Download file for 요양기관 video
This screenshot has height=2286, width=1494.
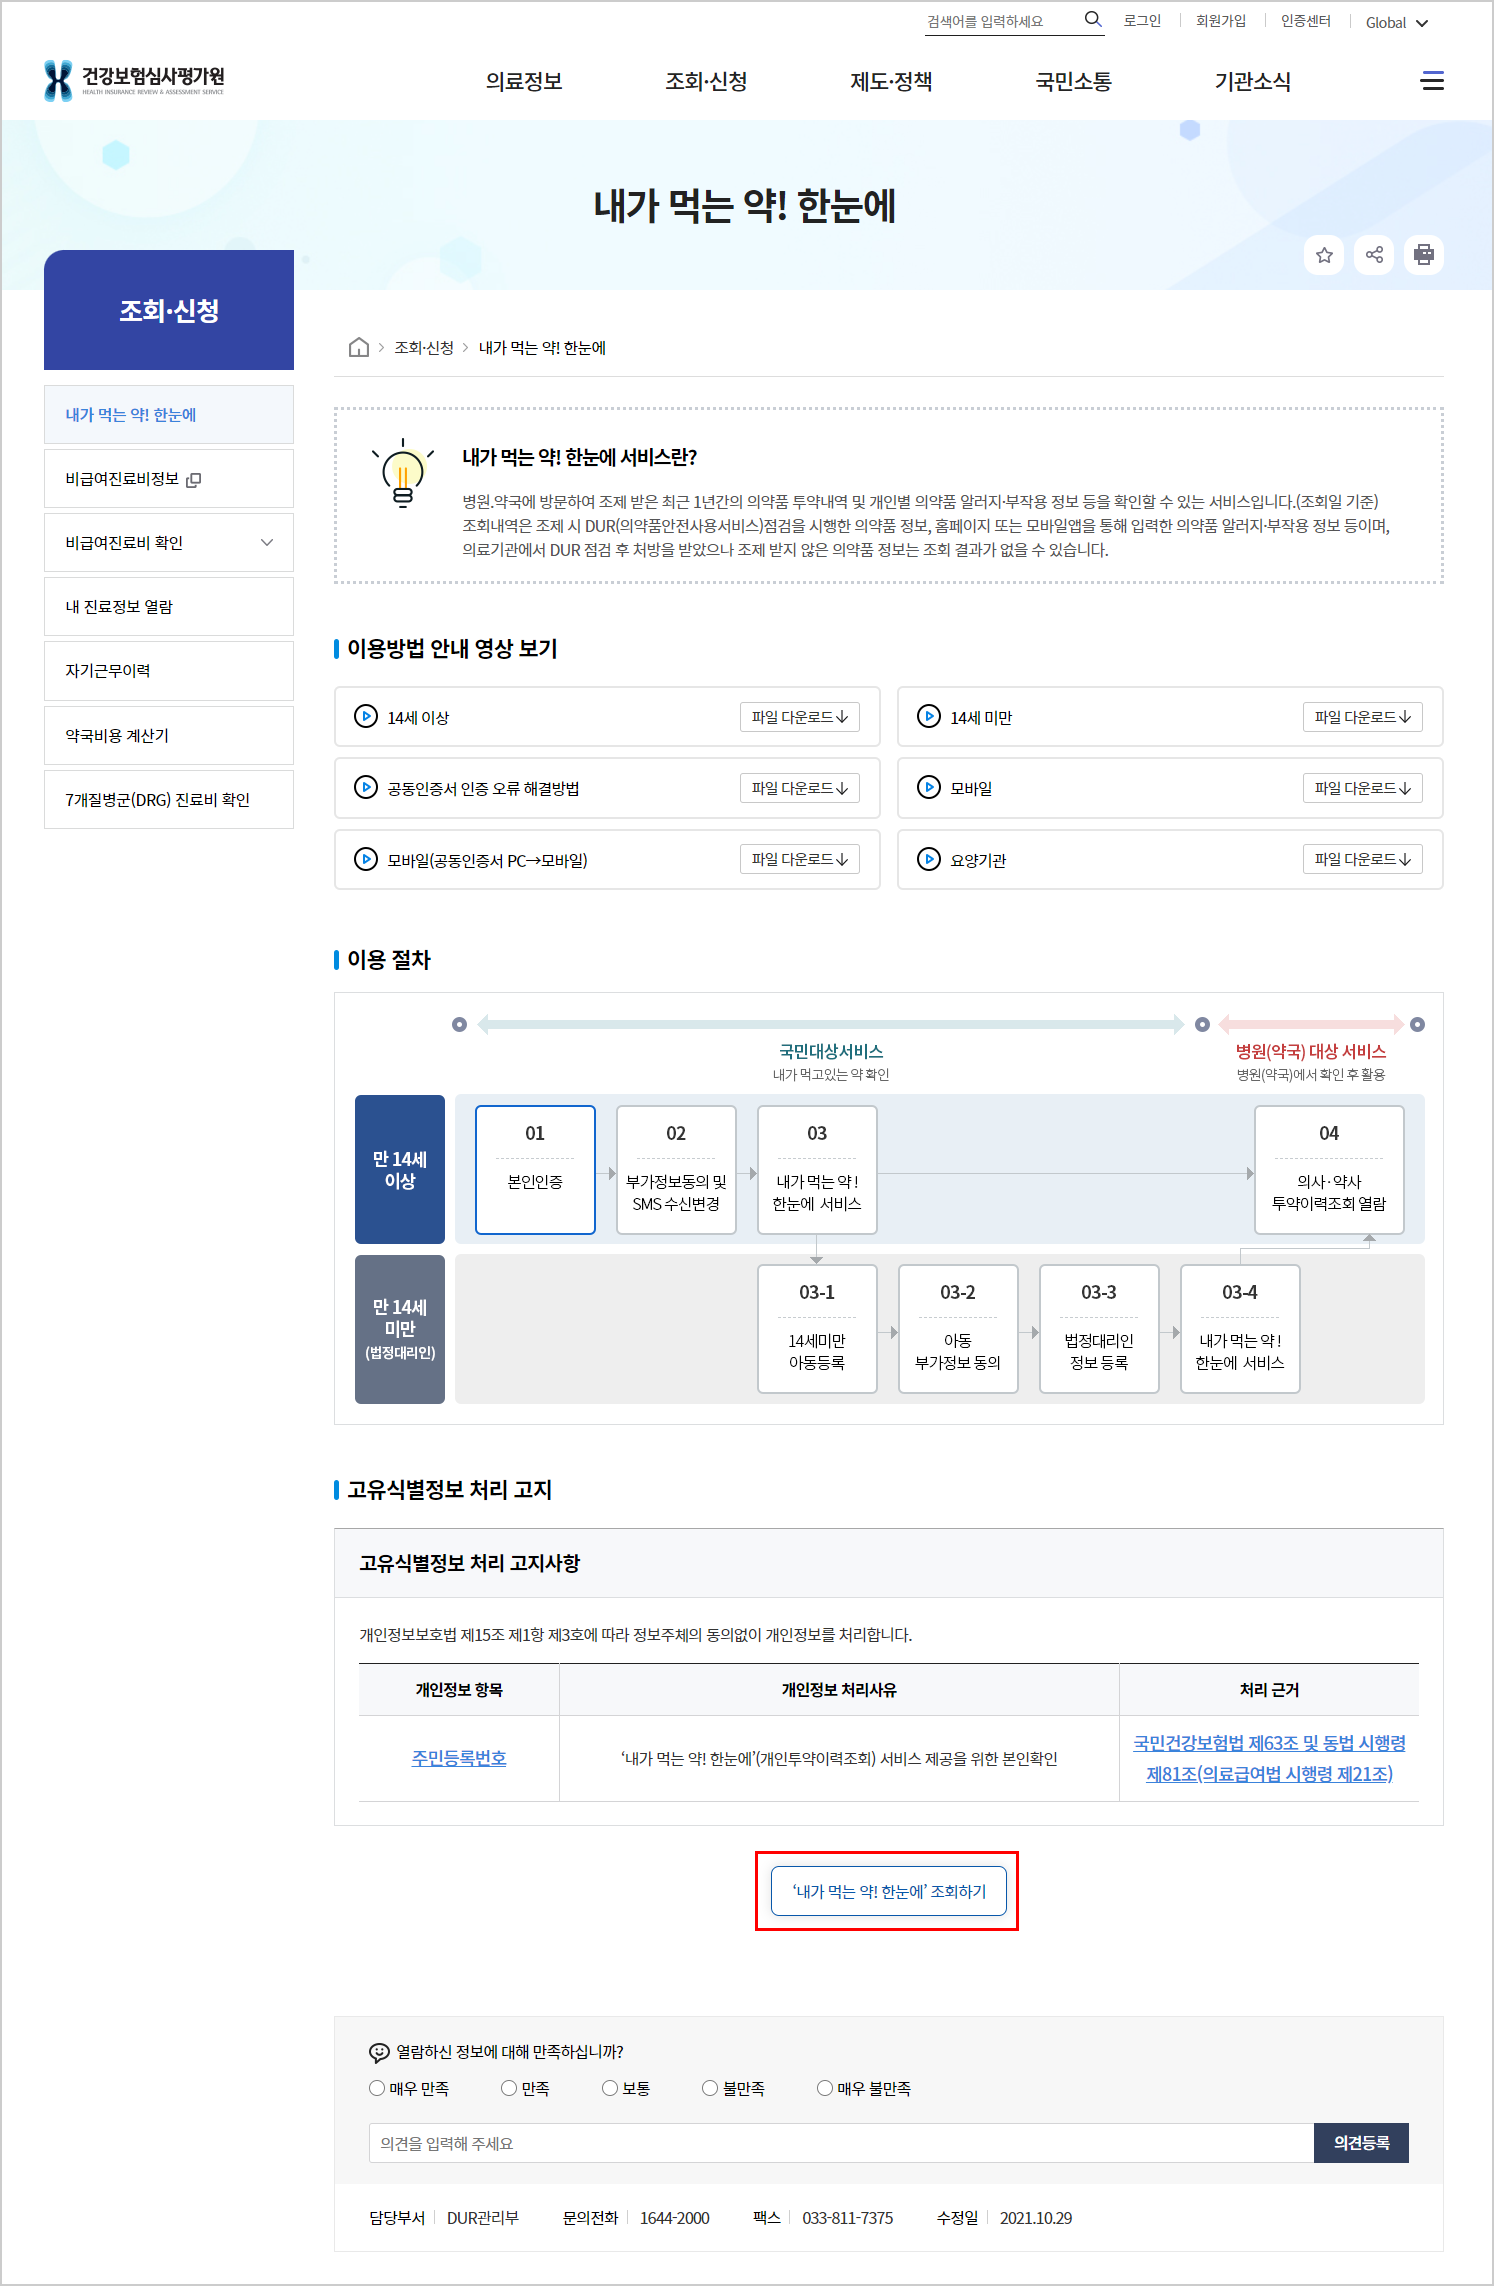[1363, 859]
